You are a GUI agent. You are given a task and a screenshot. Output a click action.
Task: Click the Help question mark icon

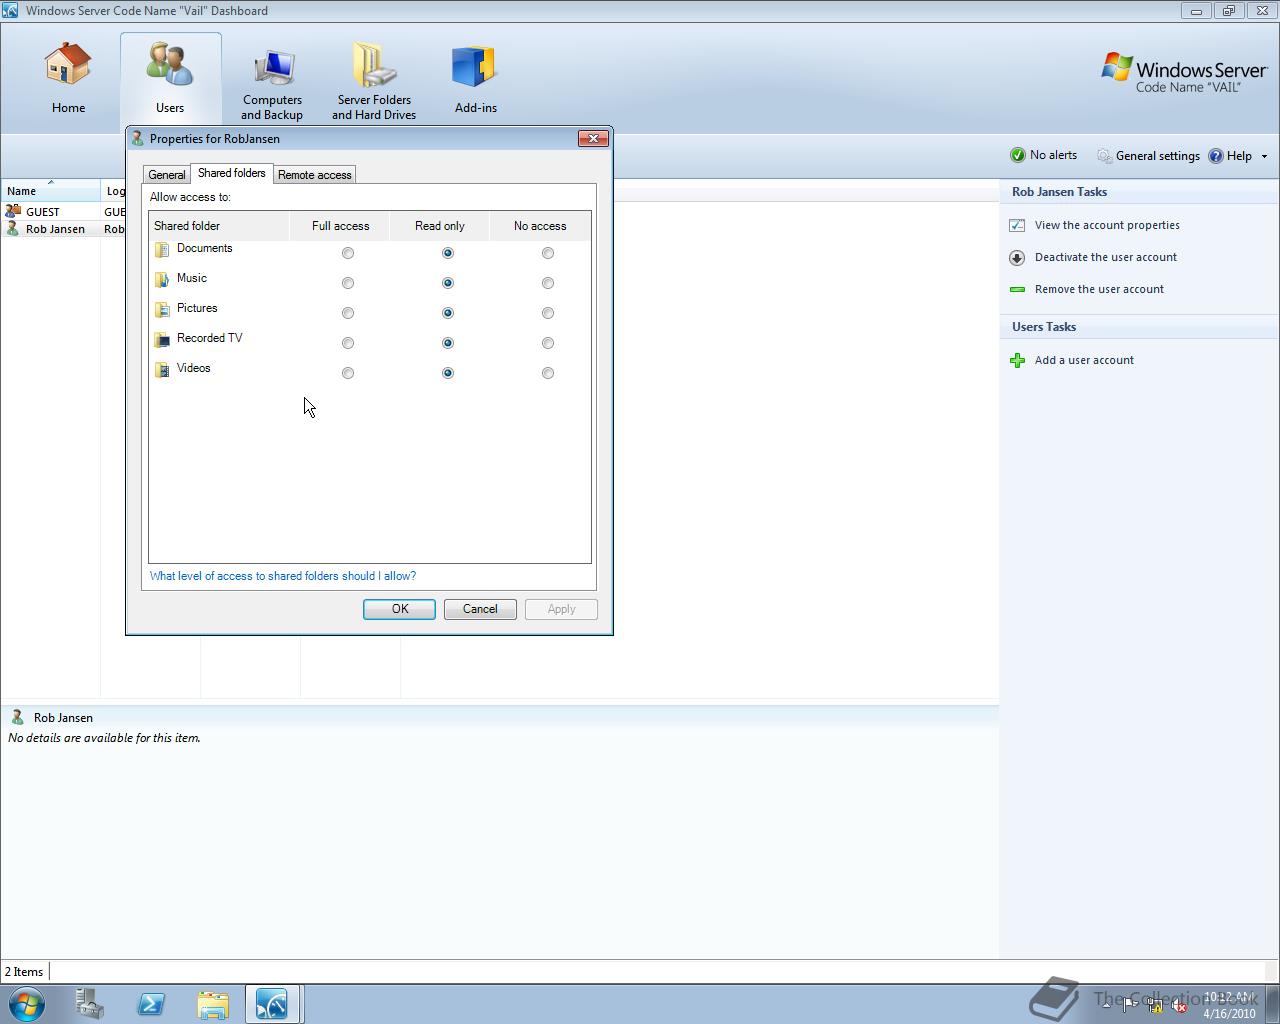click(1216, 156)
